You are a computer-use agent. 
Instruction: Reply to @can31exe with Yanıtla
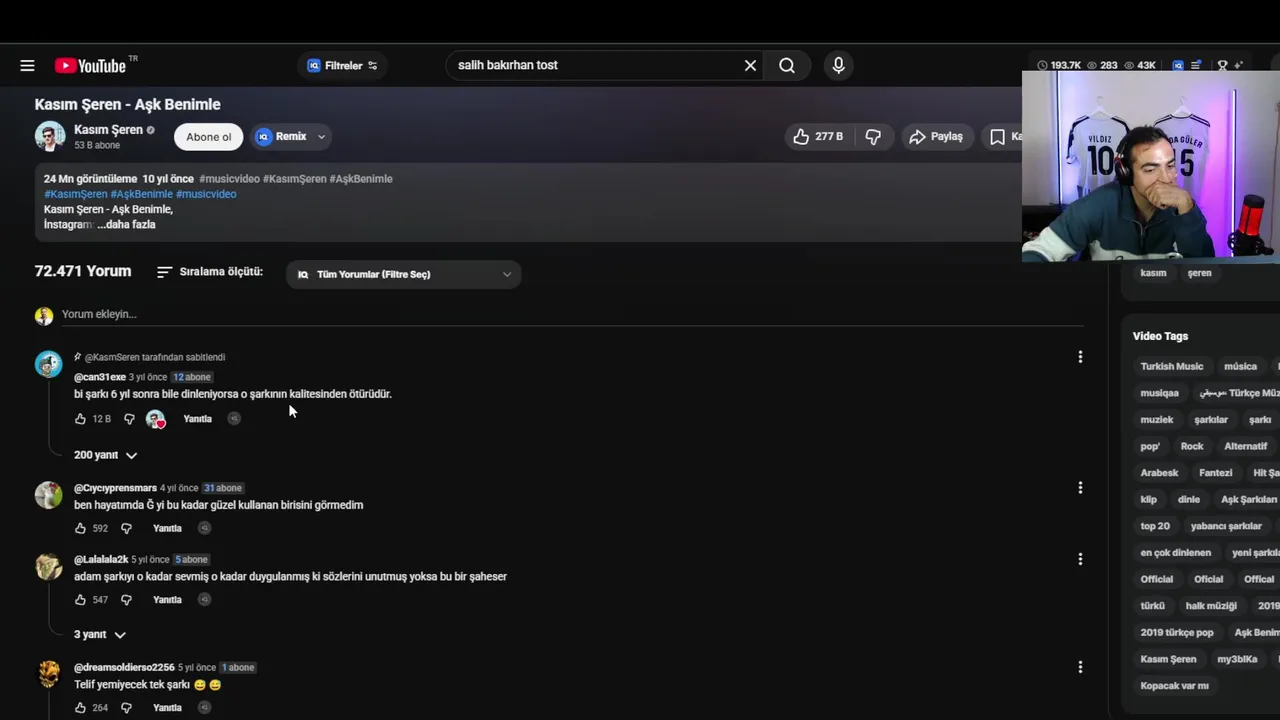197,419
